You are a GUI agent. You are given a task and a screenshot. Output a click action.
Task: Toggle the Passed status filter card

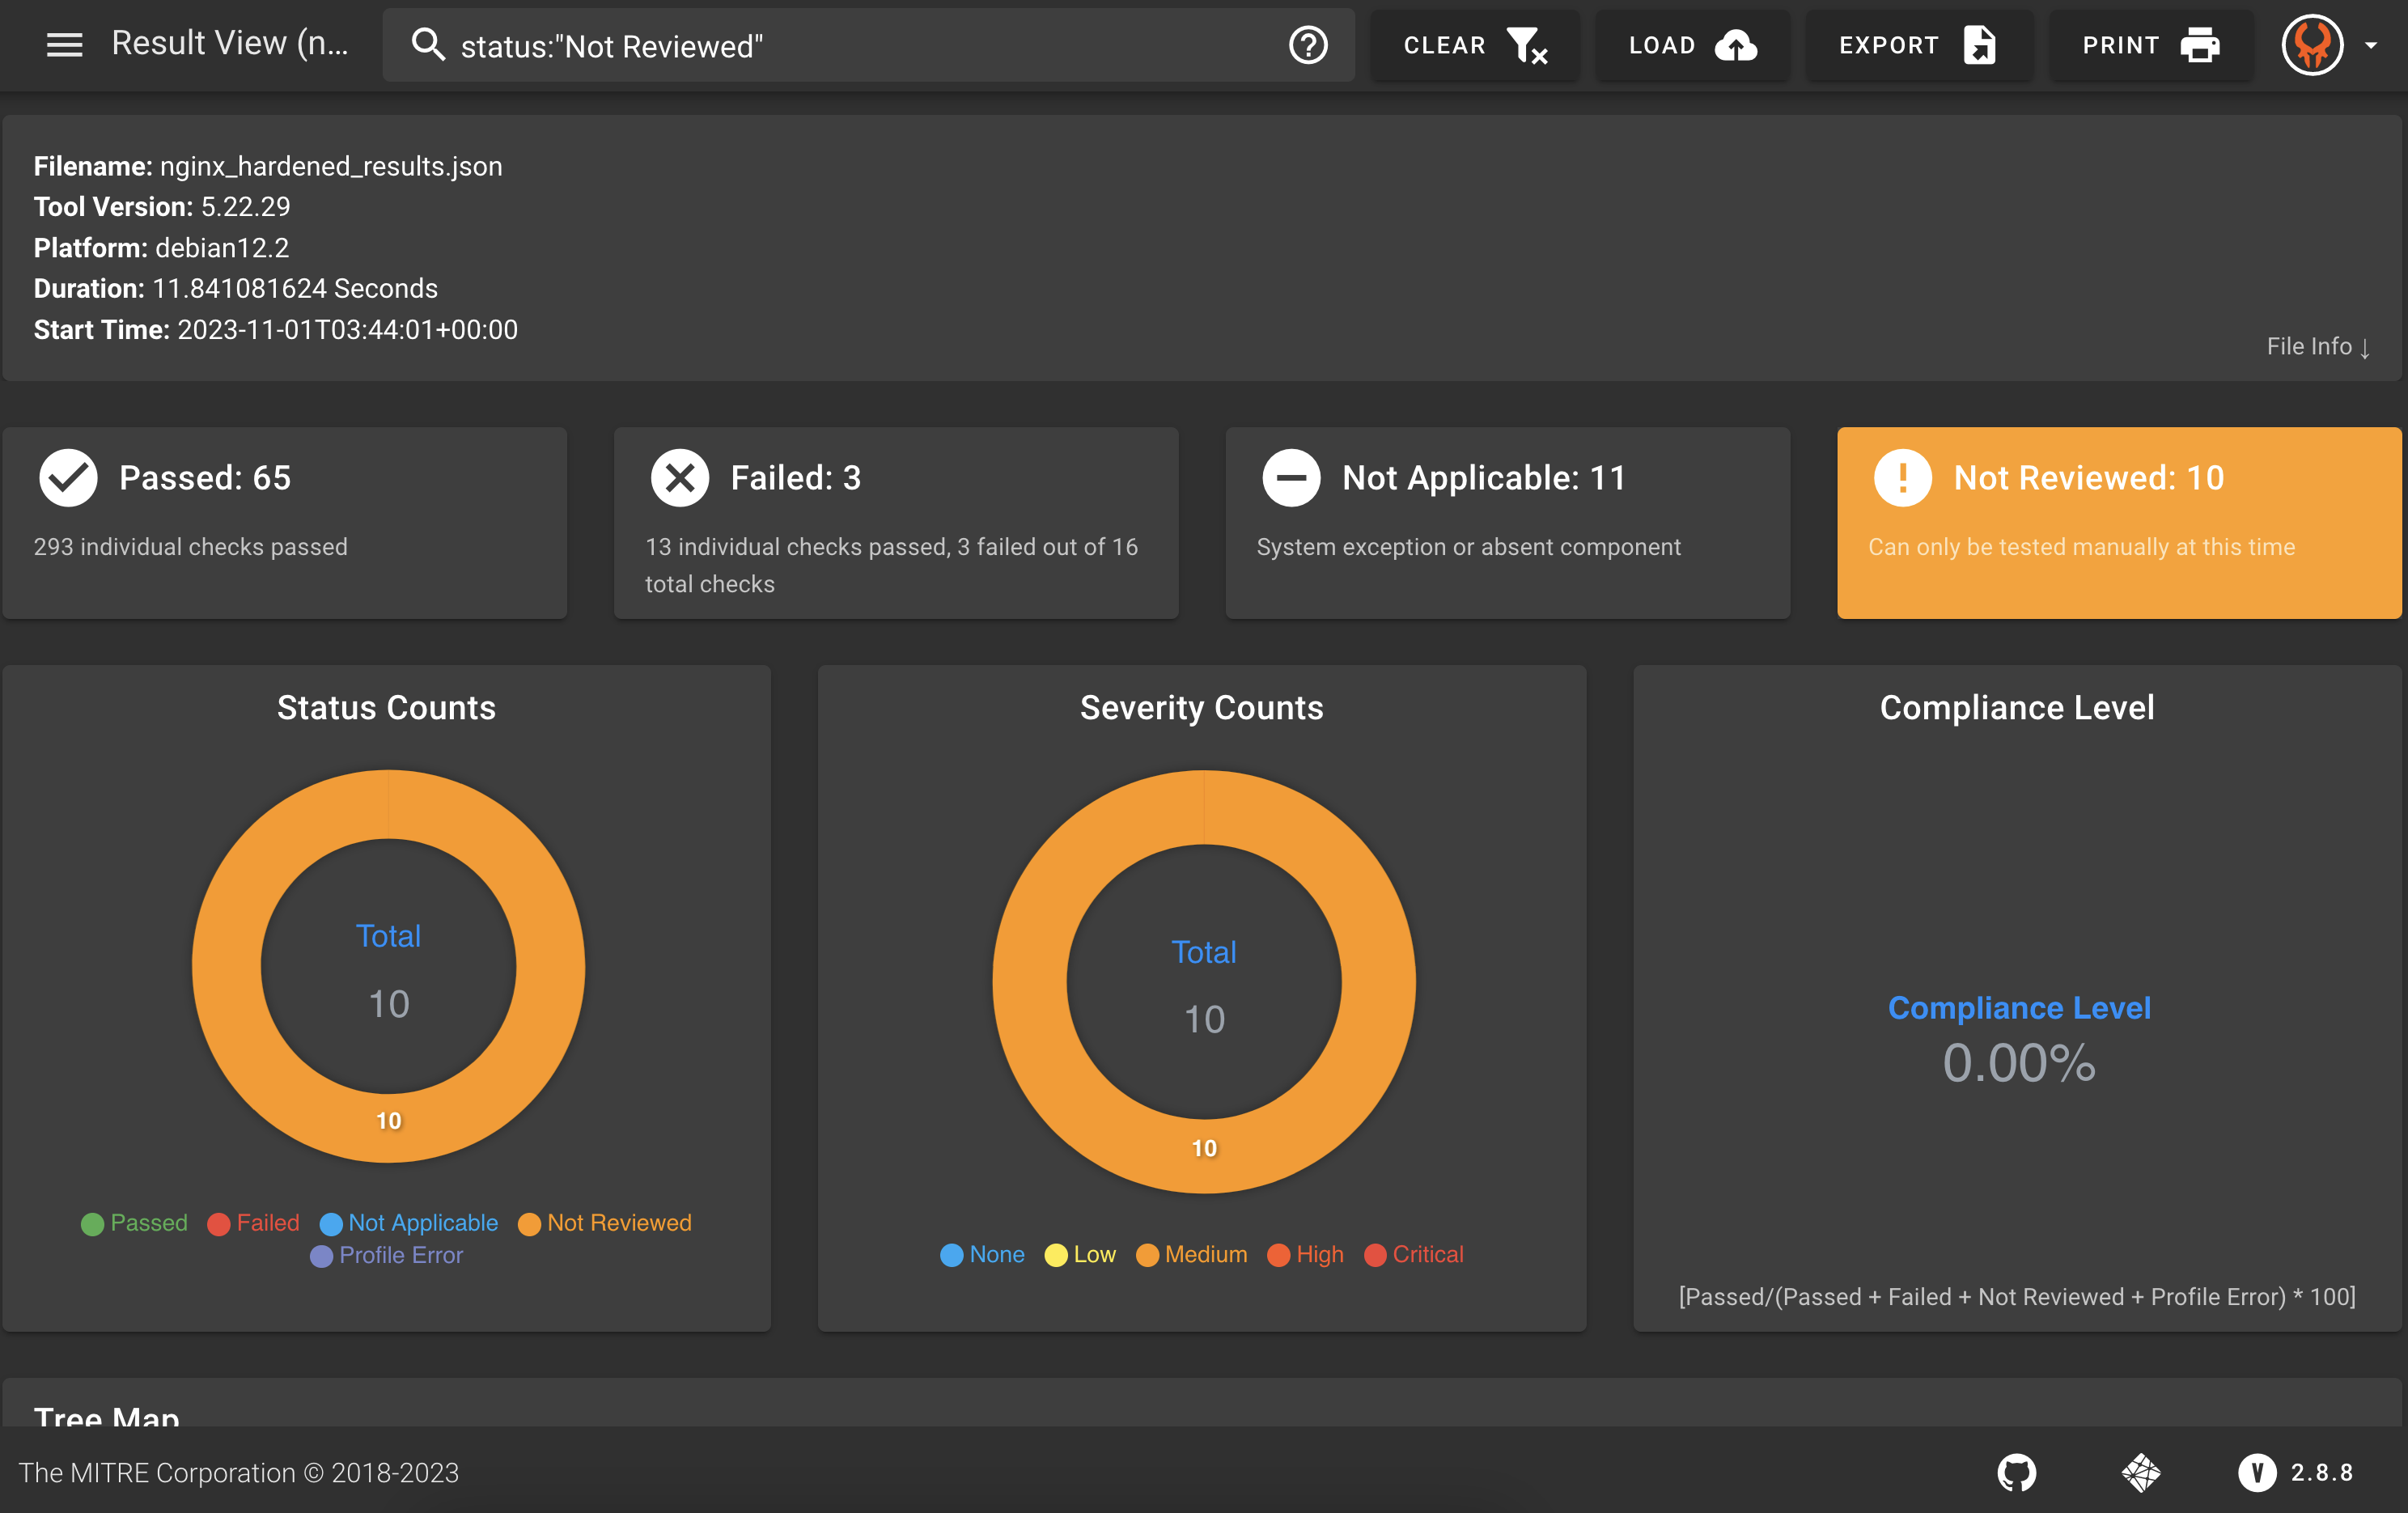(285, 522)
